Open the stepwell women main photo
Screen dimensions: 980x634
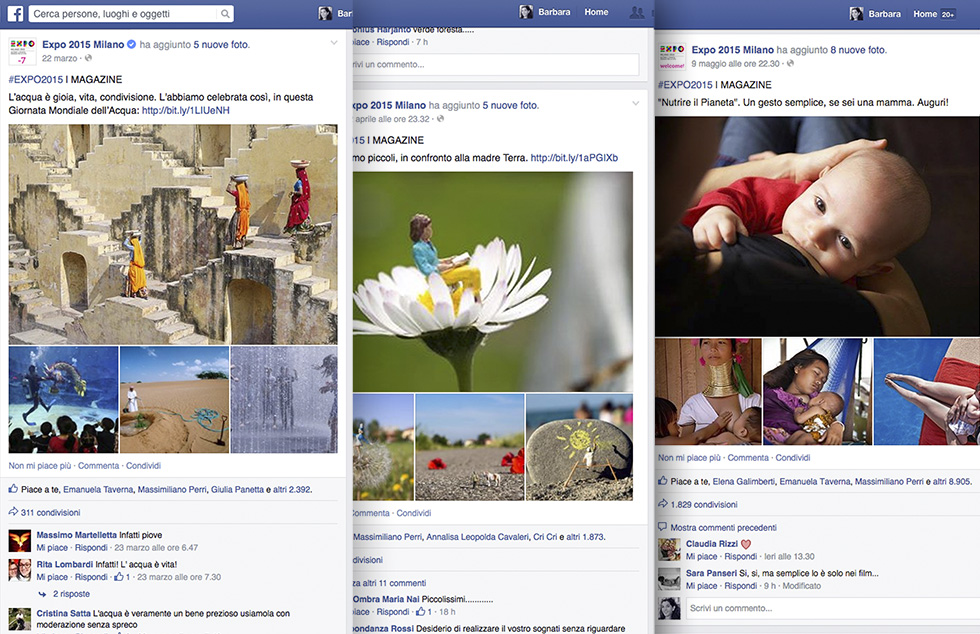173,234
